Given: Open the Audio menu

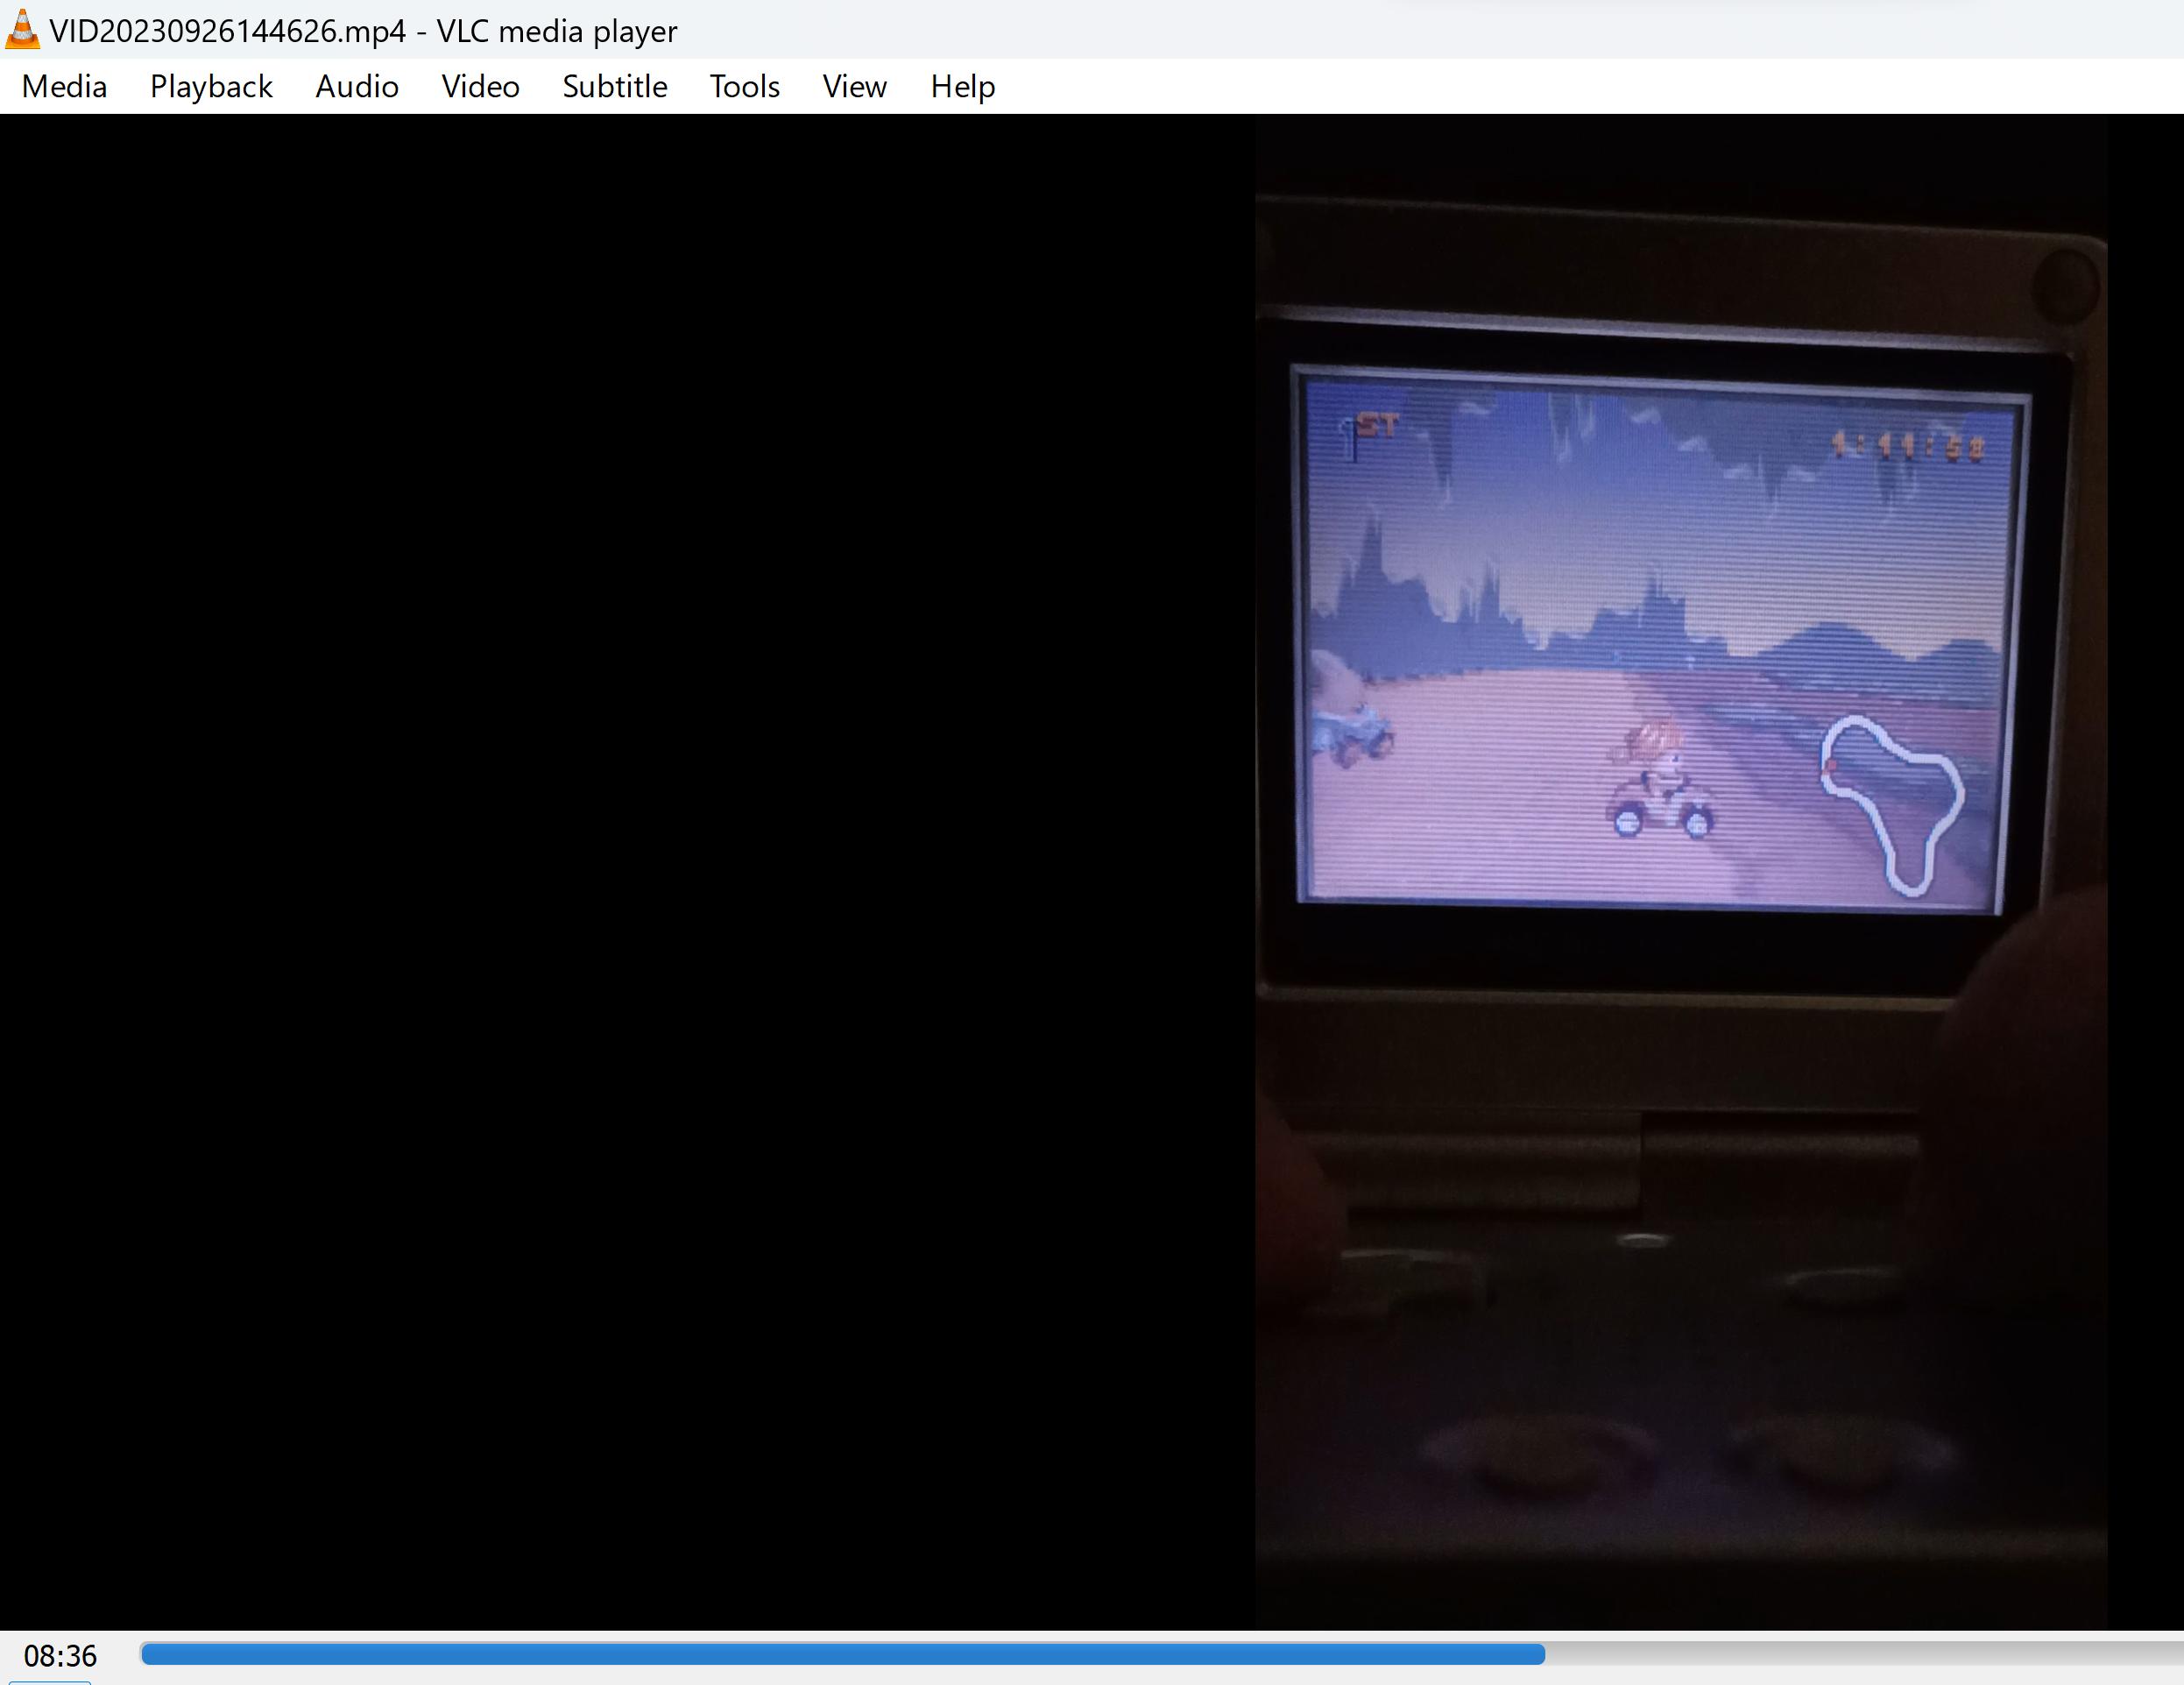Looking at the screenshot, I should tap(357, 87).
